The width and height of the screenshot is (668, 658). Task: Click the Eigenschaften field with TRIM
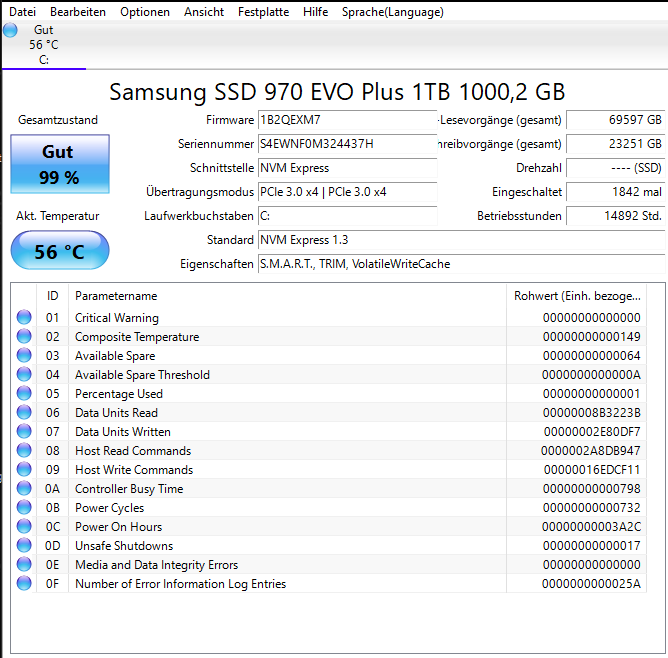coord(461,264)
